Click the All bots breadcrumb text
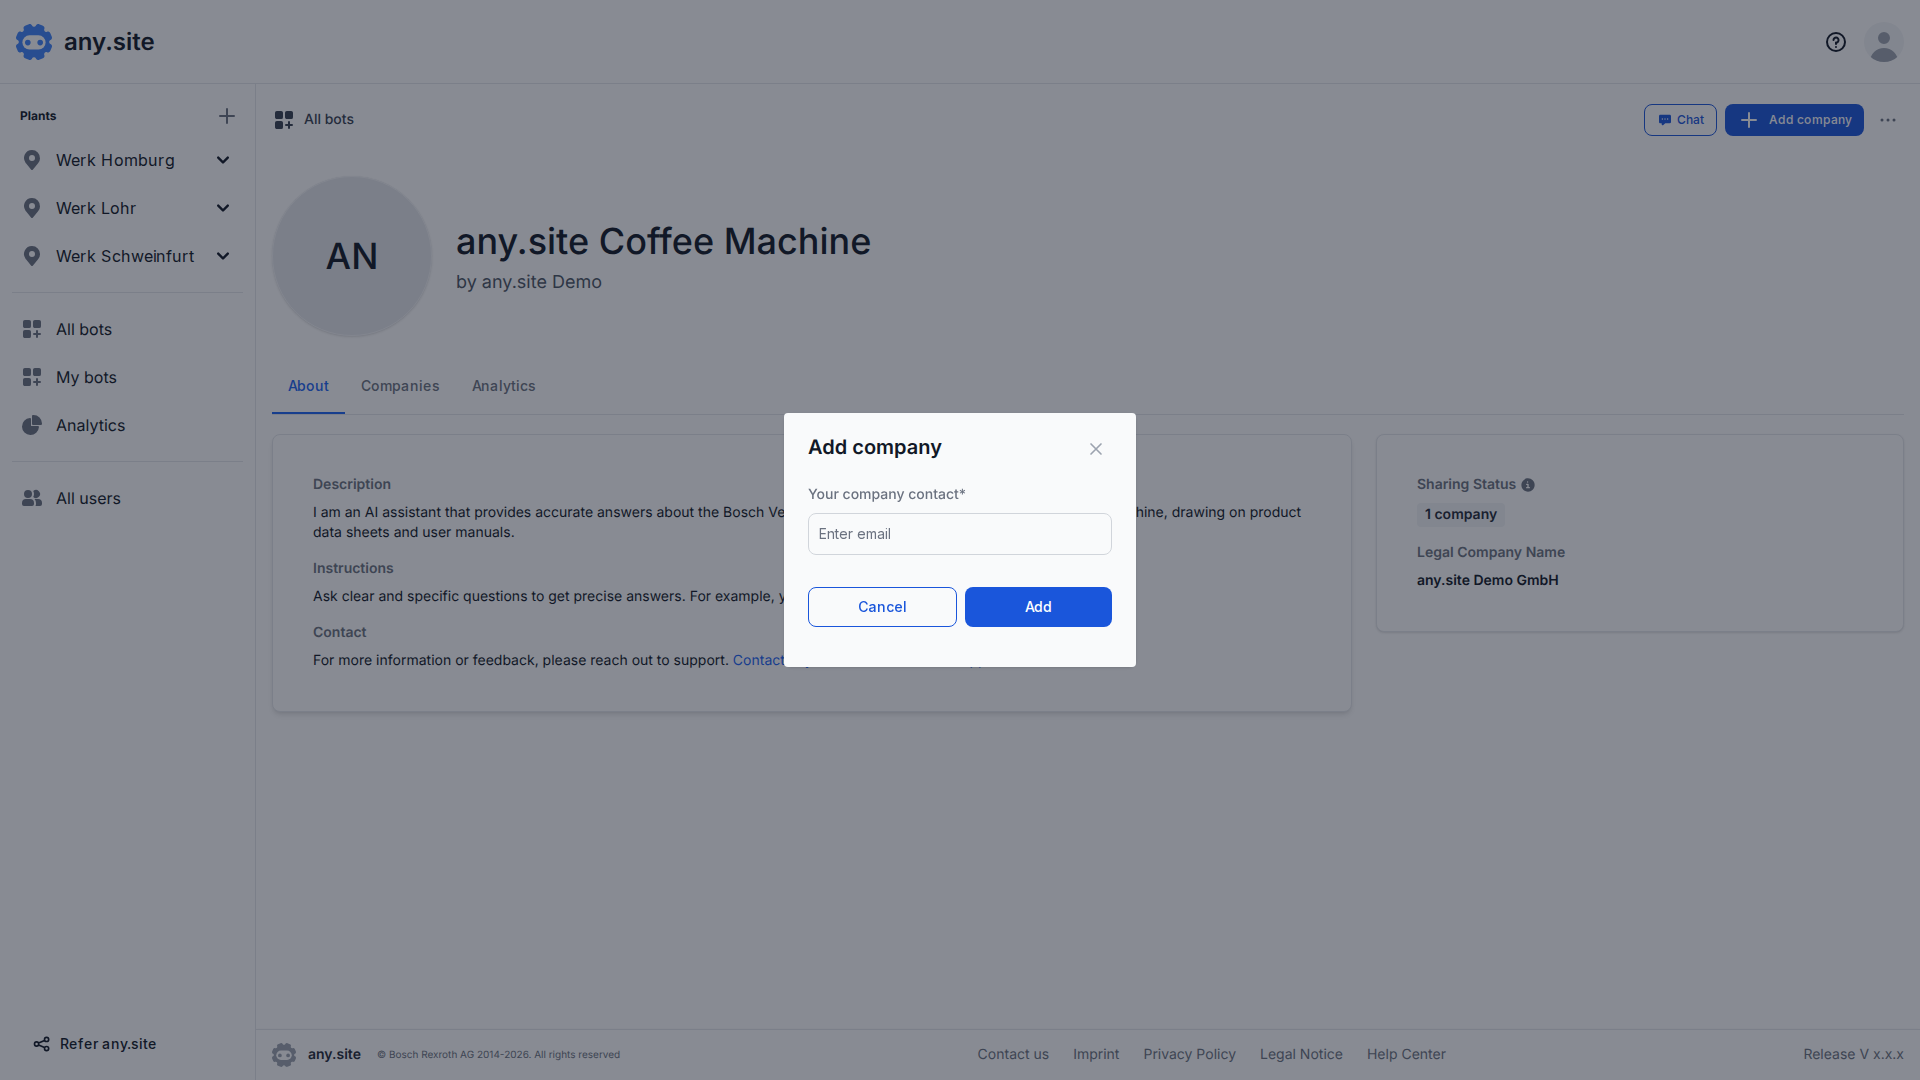 329,119
